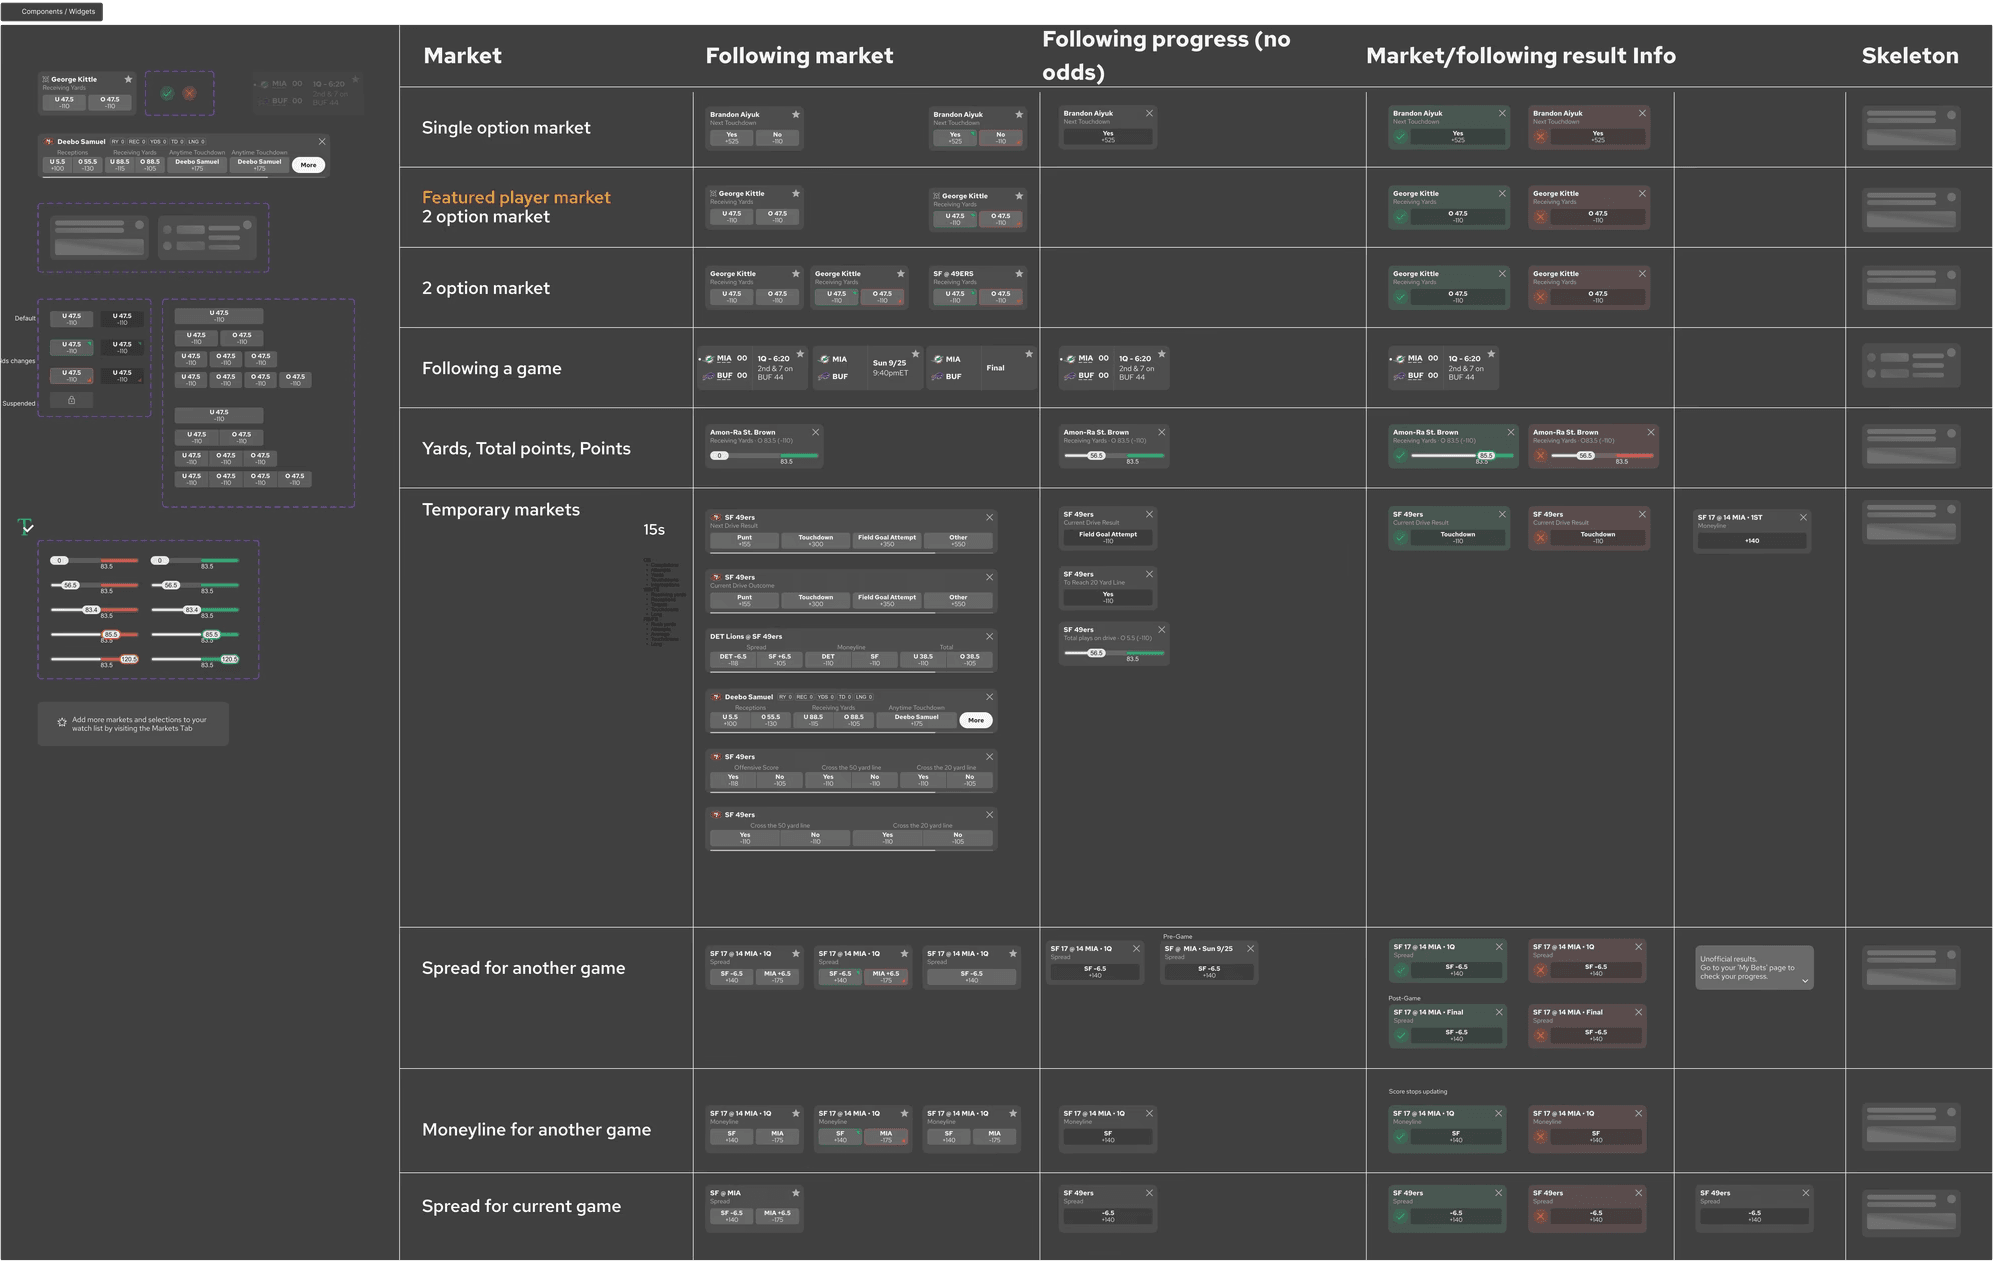Click the Touchdown +300 button under Next Drive Result

tap(815, 540)
